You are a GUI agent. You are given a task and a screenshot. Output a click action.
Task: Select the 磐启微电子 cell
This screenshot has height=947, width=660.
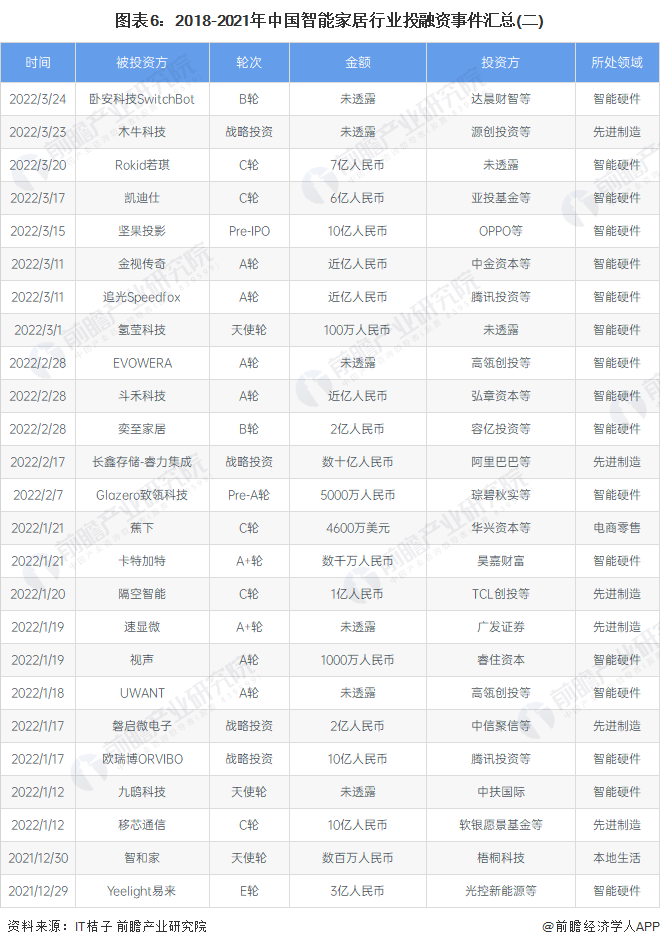point(142,726)
